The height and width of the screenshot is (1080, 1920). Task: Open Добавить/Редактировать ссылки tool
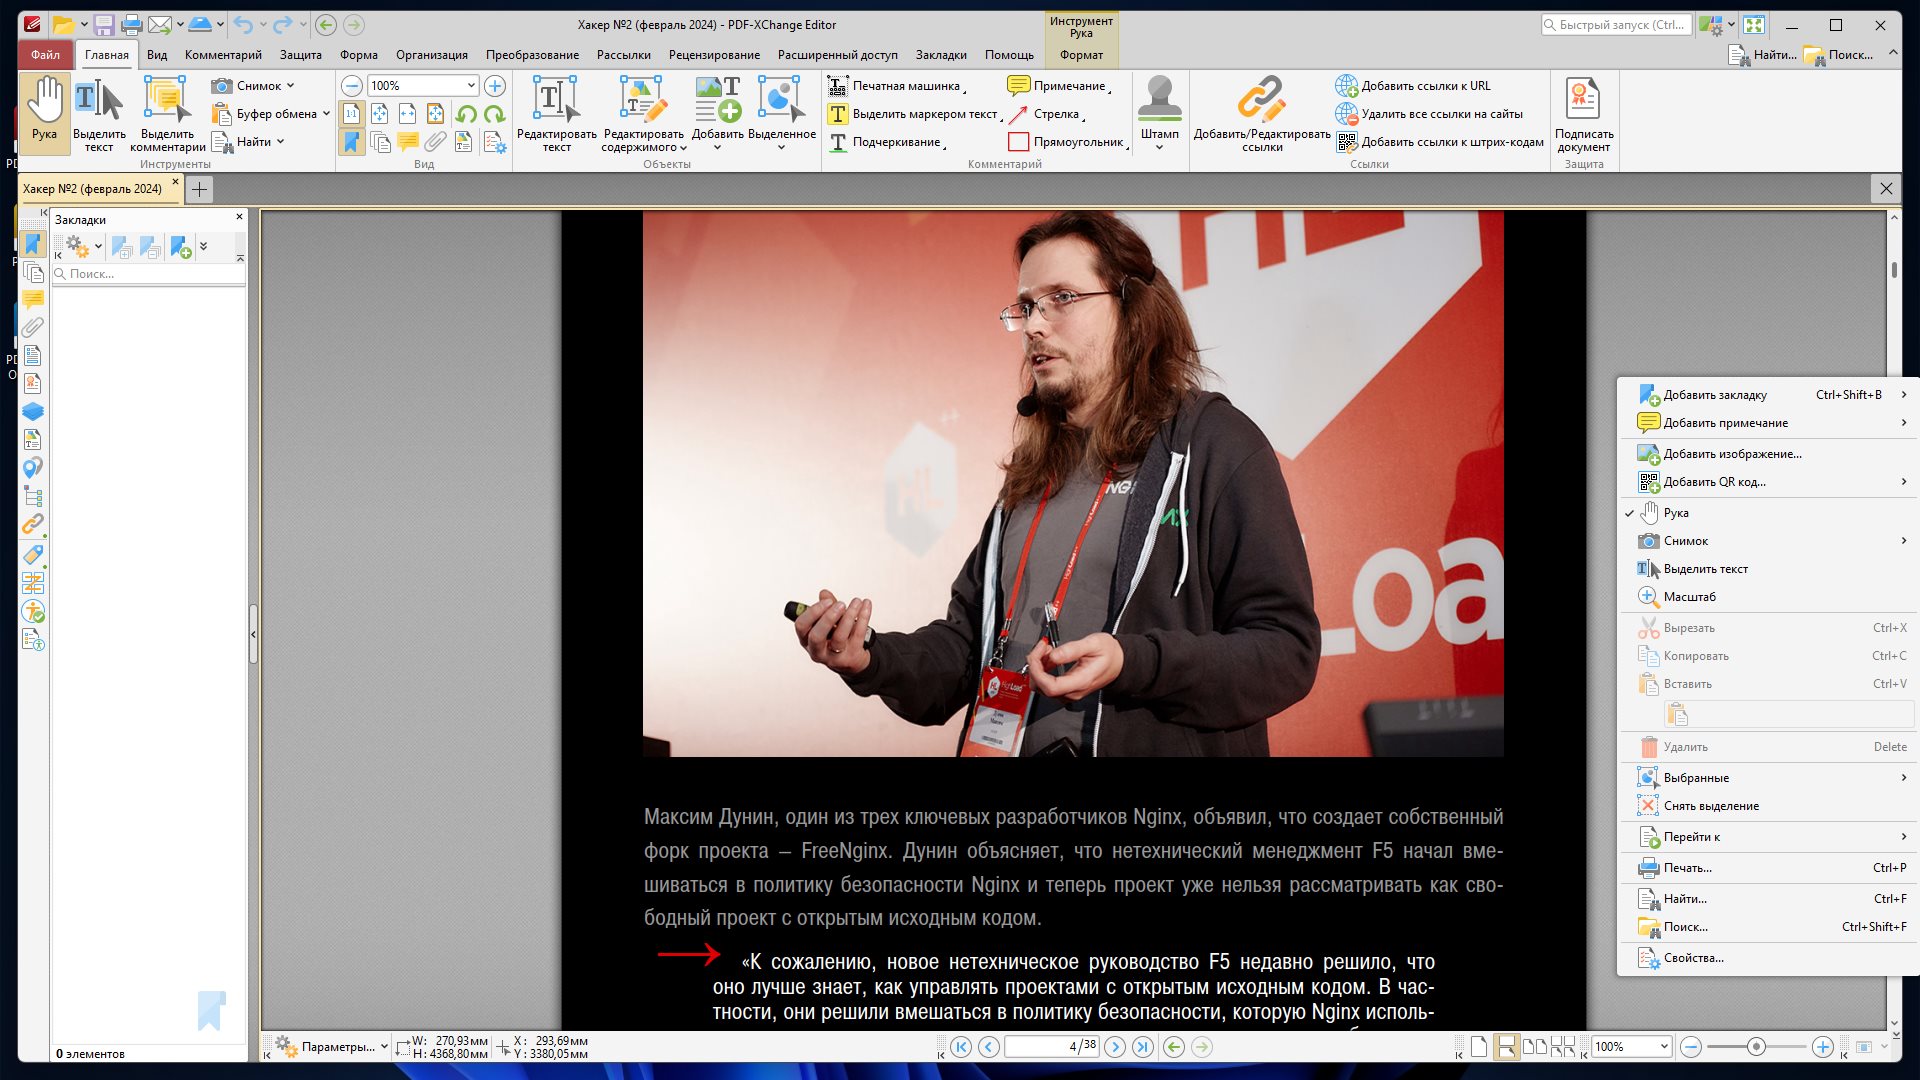(x=1262, y=114)
